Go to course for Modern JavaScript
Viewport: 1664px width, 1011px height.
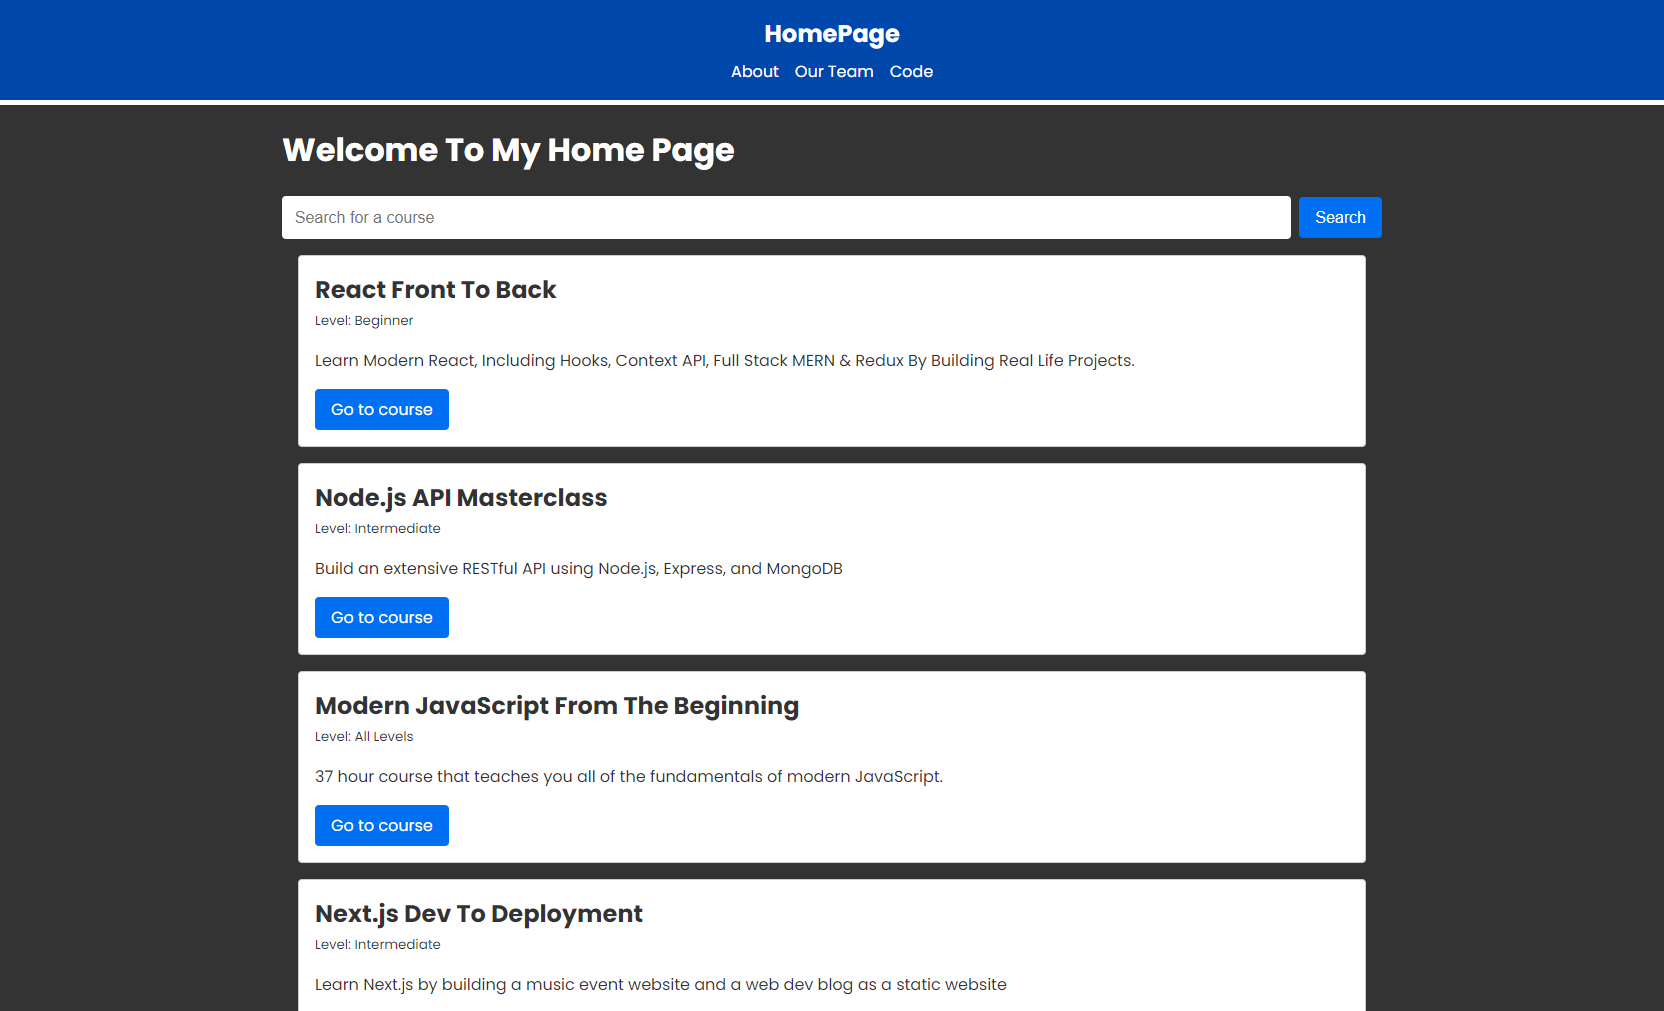[x=381, y=826]
